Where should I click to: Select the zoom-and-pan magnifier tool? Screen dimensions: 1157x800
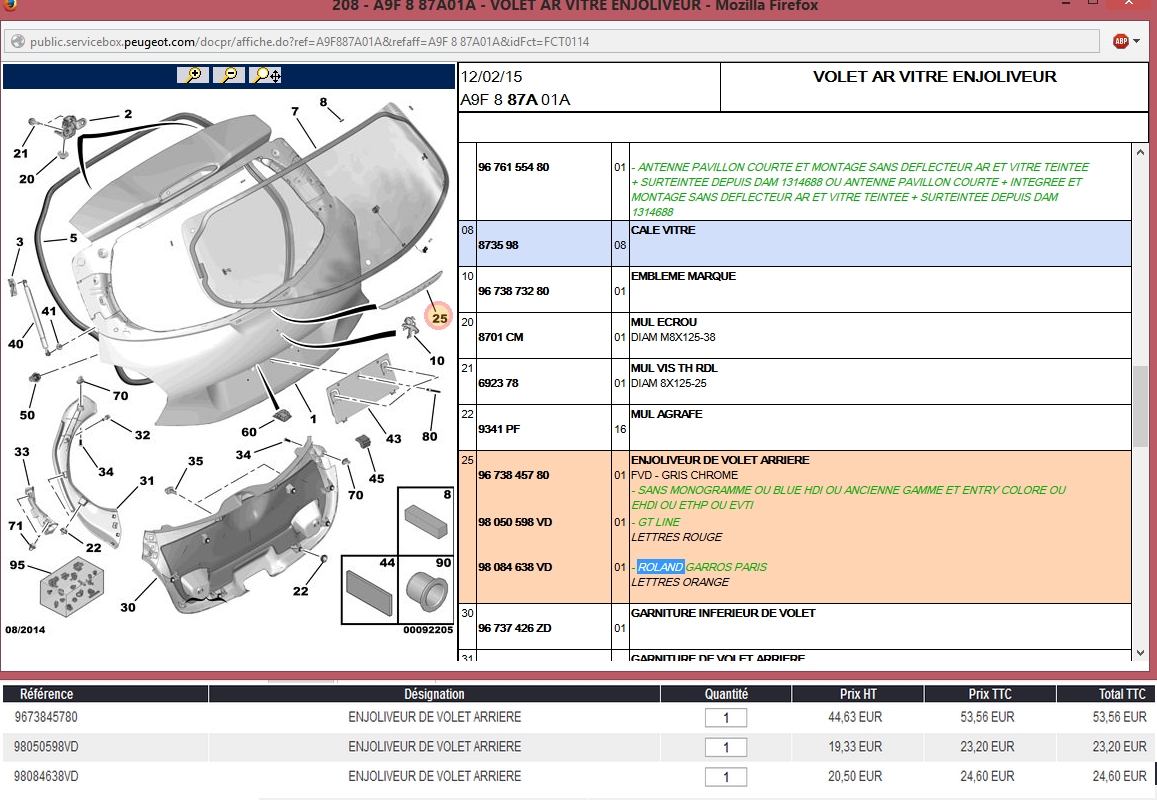[266, 75]
